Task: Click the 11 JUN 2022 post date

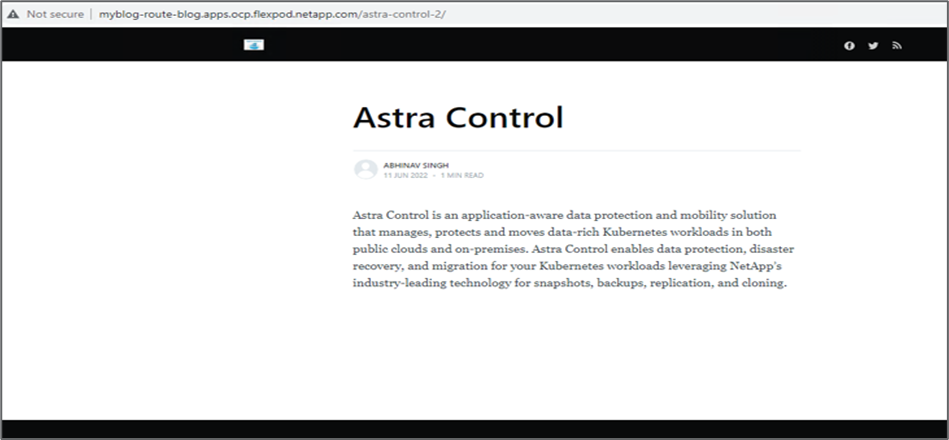Action: (405, 176)
